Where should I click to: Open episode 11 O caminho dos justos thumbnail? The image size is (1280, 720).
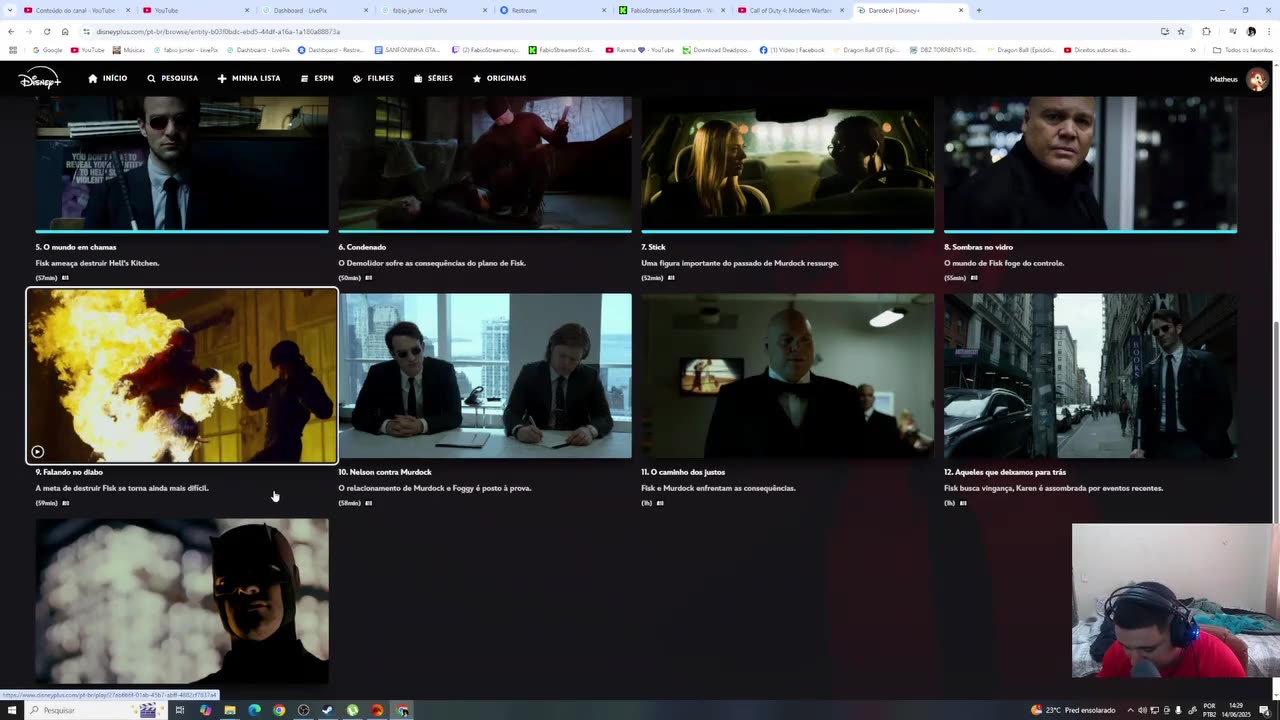(788, 376)
